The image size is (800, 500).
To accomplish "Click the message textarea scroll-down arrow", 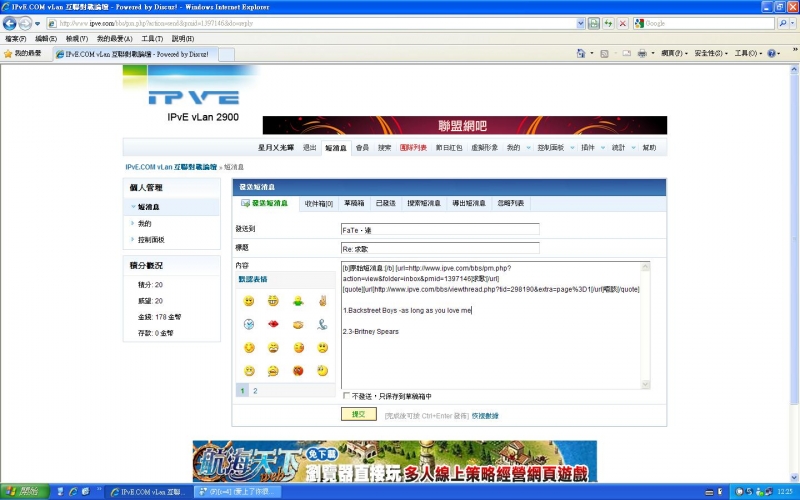I will click(645, 384).
